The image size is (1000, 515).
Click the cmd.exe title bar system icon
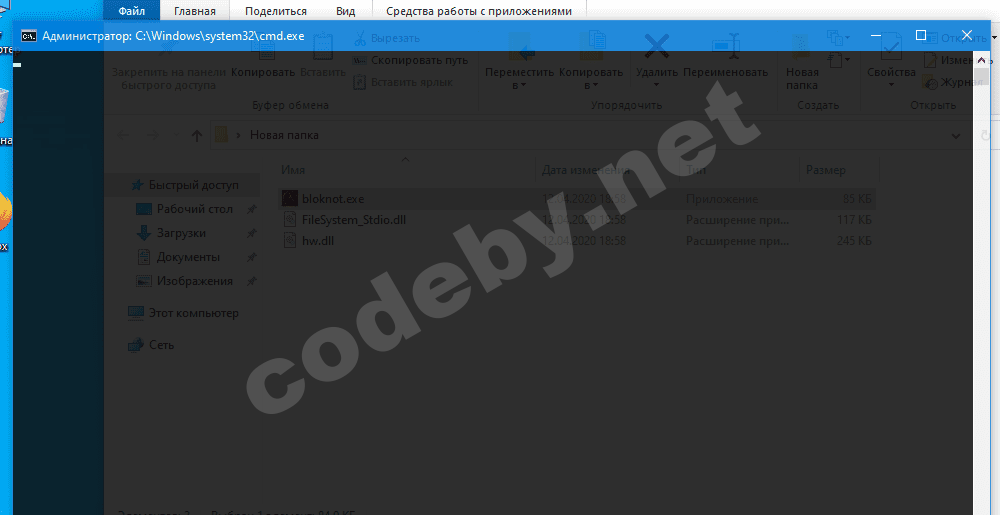pos(29,36)
